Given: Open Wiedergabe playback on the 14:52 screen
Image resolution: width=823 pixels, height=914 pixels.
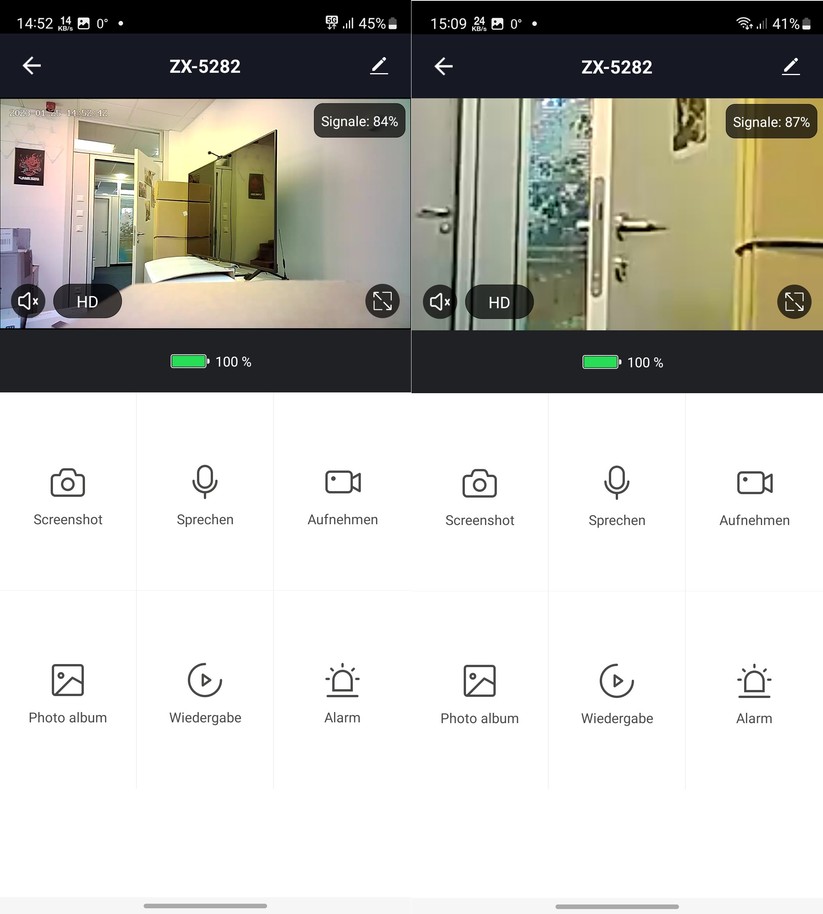Looking at the screenshot, I should [205, 693].
